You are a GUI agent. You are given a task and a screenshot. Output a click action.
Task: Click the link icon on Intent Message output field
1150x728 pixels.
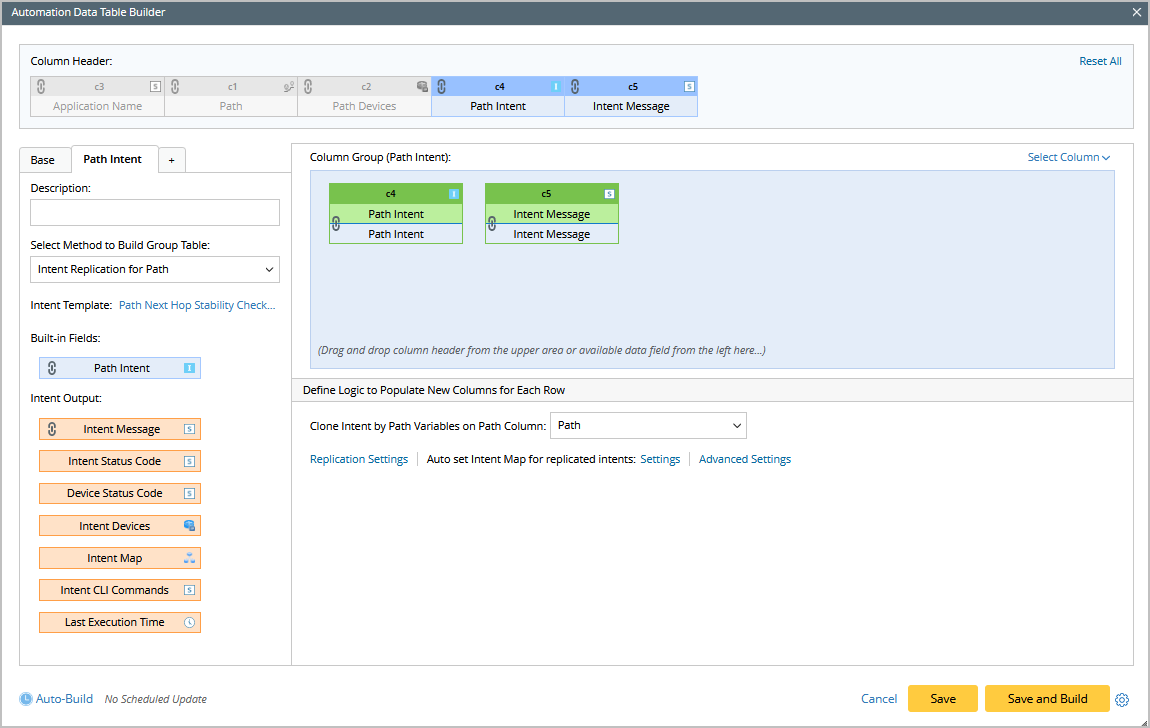click(52, 429)
